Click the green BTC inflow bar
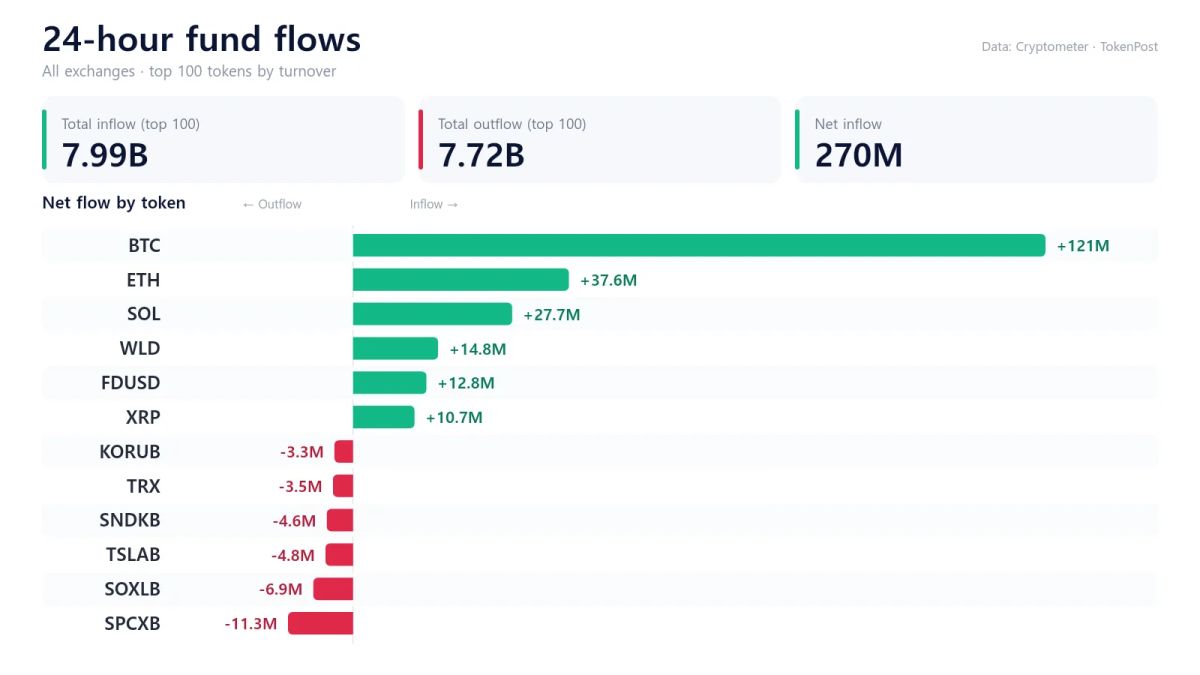The height and width of the screenshot is (675, 1200). pos(699,245)
